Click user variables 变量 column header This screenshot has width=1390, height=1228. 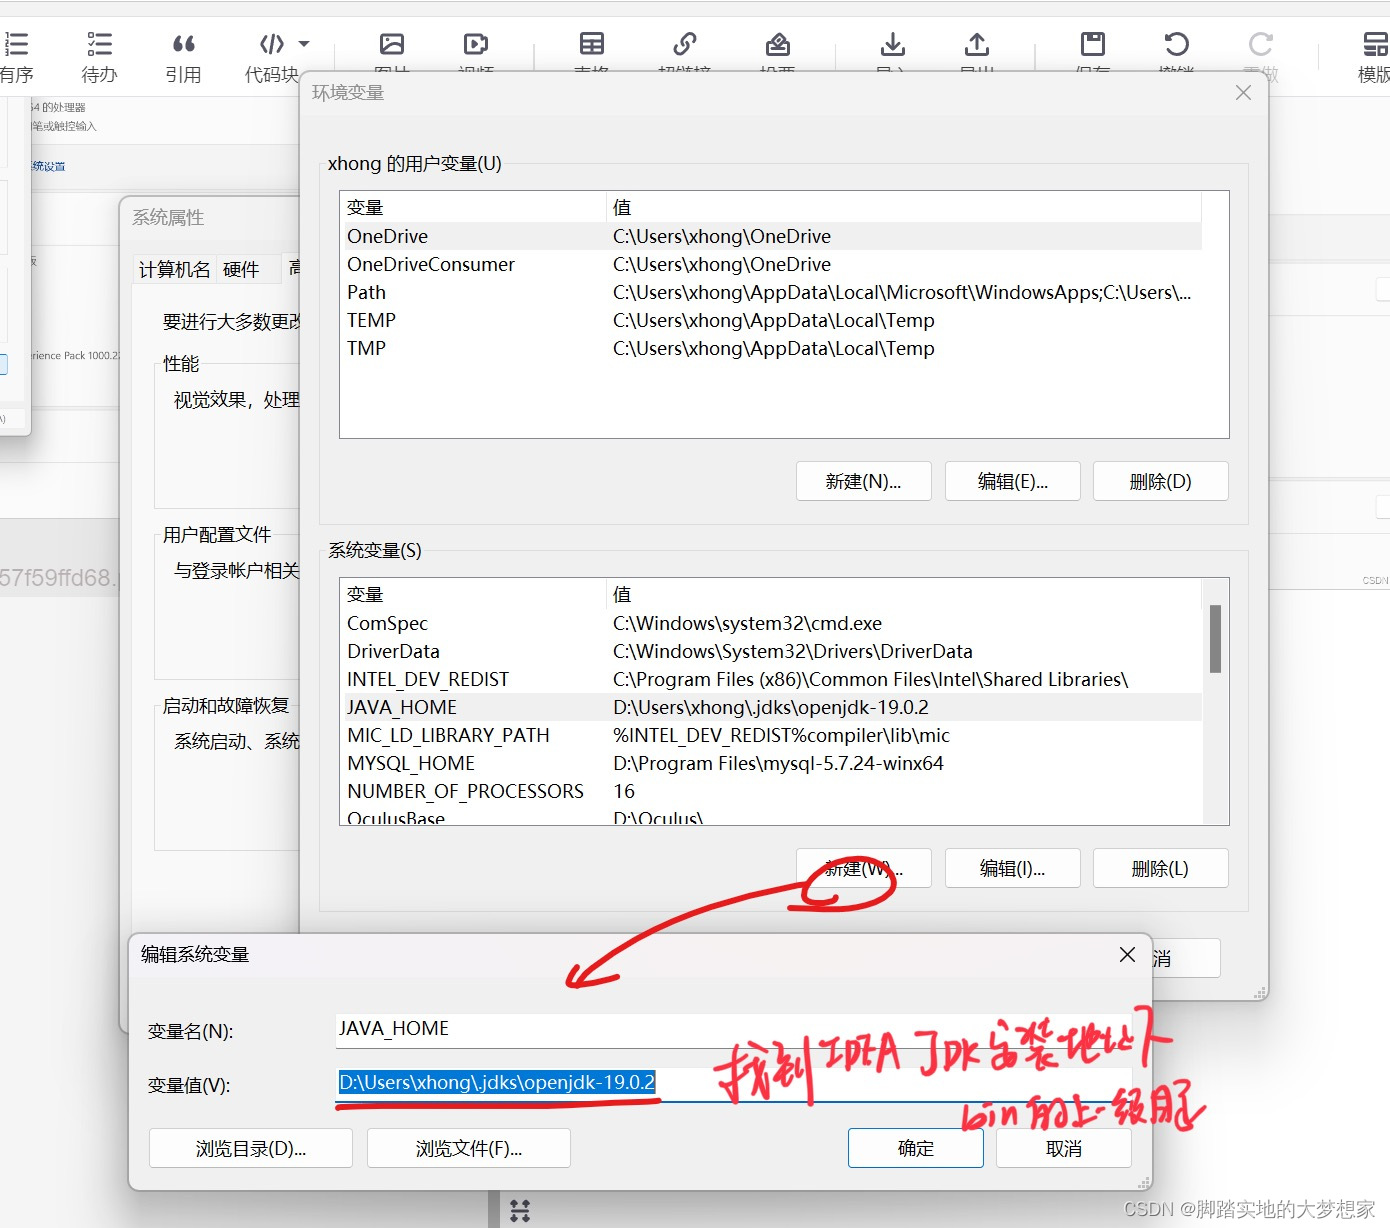(x=473, y=207)
